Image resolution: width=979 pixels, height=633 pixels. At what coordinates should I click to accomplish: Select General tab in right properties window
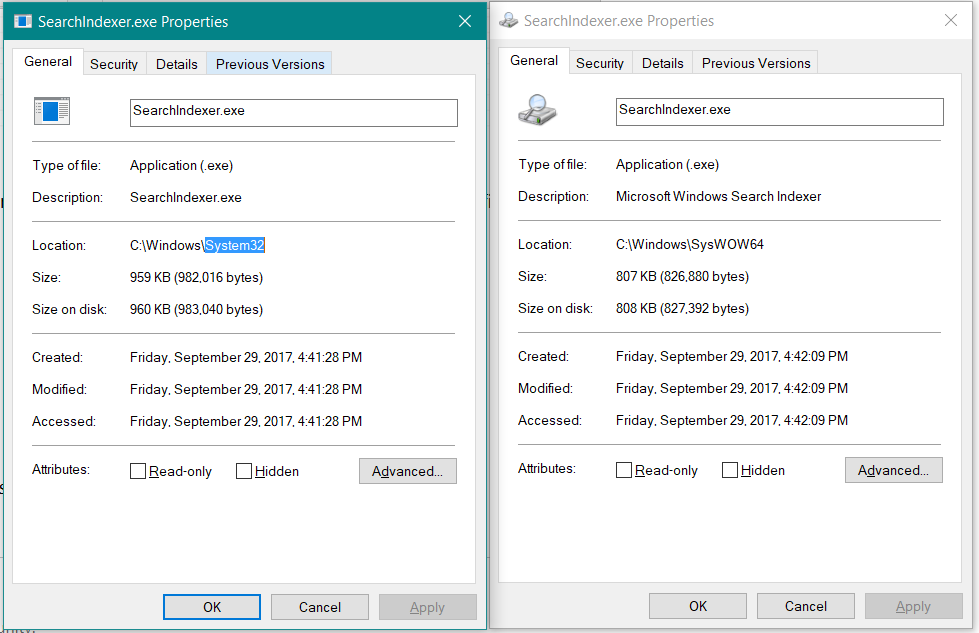click(534, 61)
